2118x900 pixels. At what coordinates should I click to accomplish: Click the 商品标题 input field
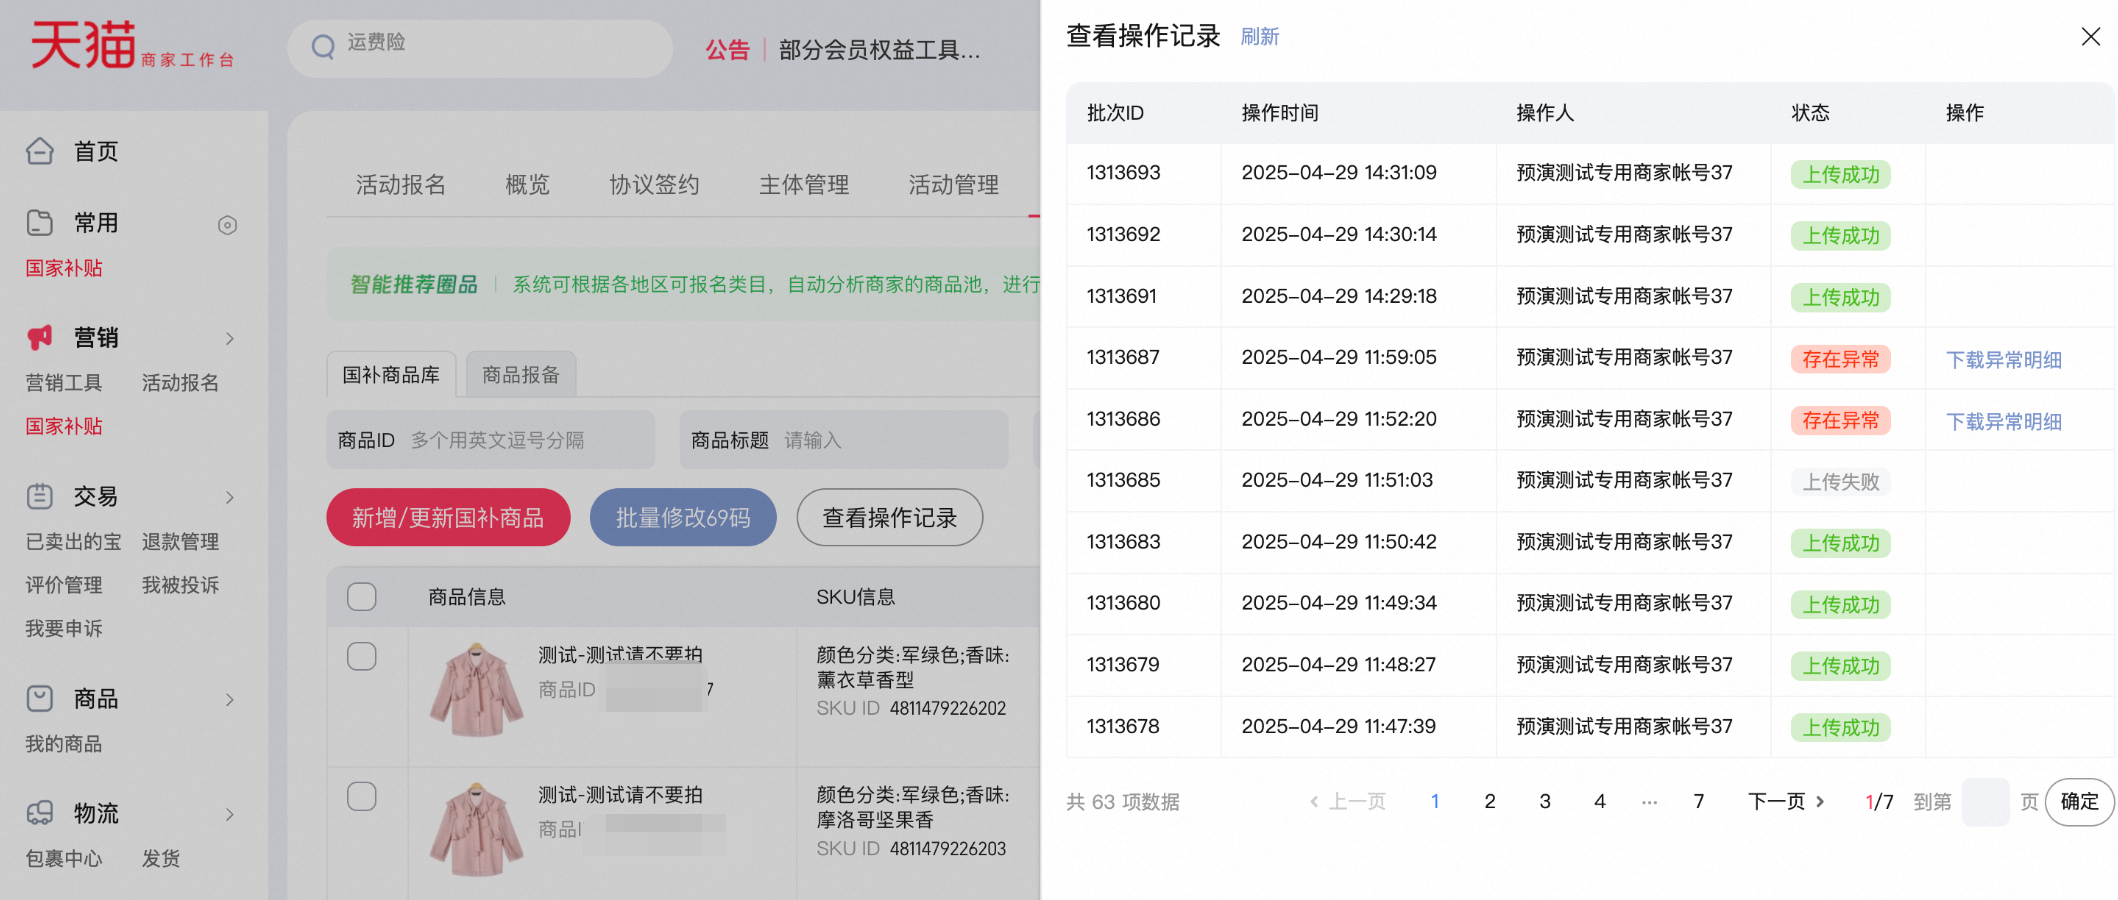click(844, 440)
